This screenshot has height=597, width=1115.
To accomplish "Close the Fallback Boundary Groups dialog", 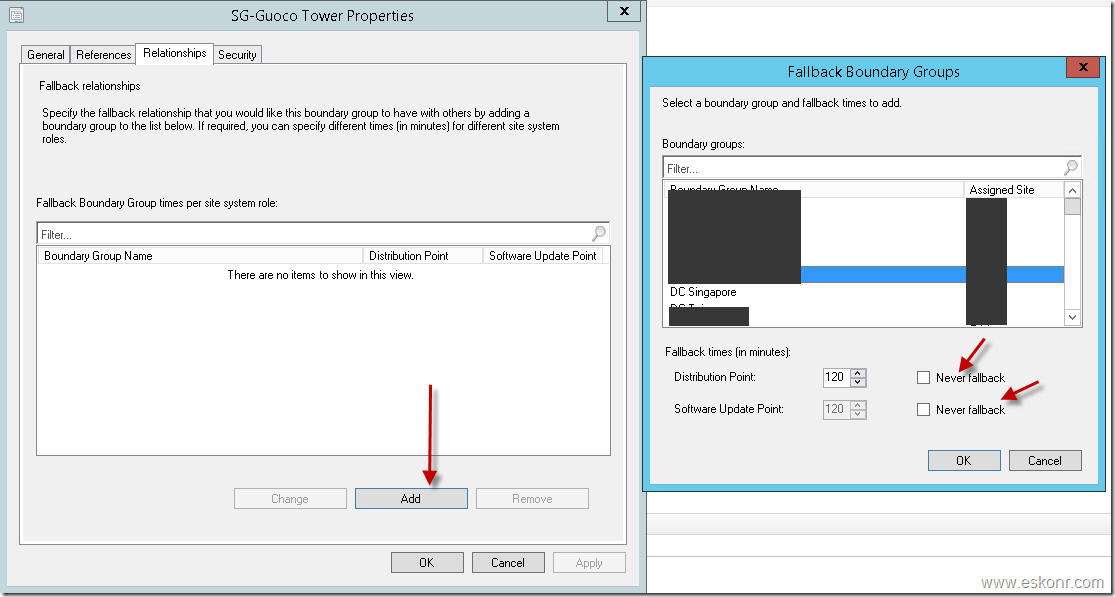I will pos(1081,68).
